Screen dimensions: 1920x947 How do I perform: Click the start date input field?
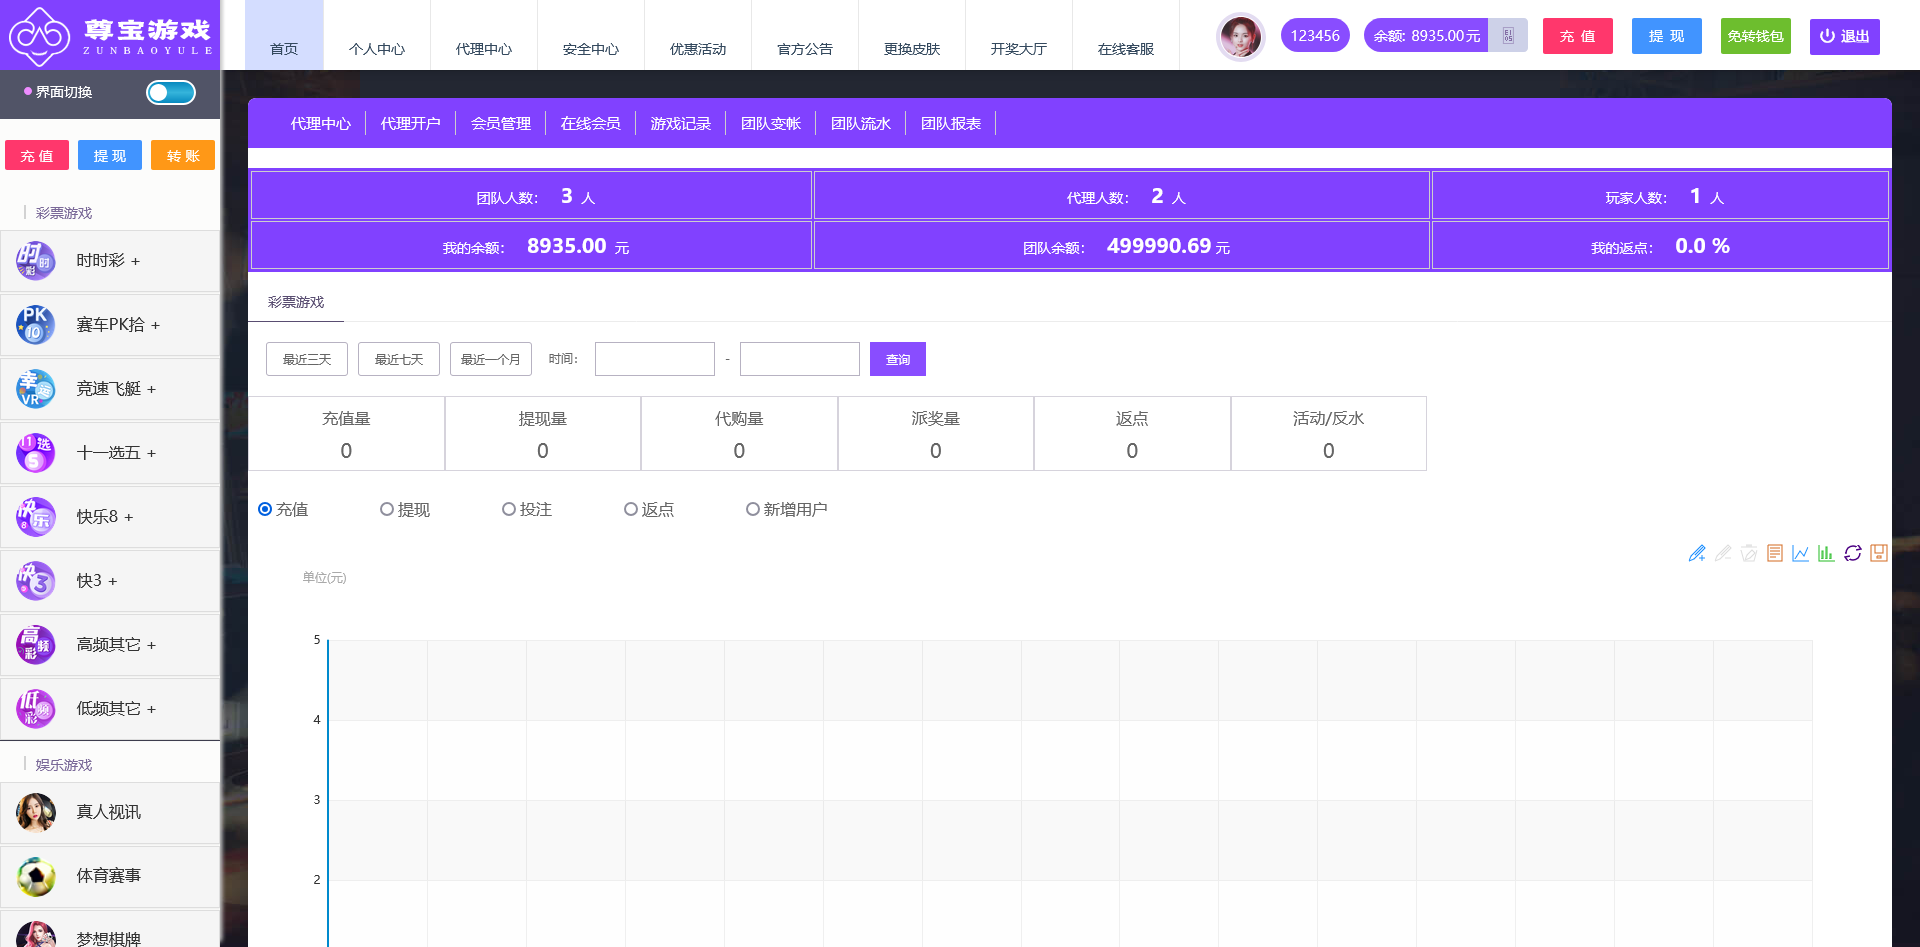pos(655,359)
